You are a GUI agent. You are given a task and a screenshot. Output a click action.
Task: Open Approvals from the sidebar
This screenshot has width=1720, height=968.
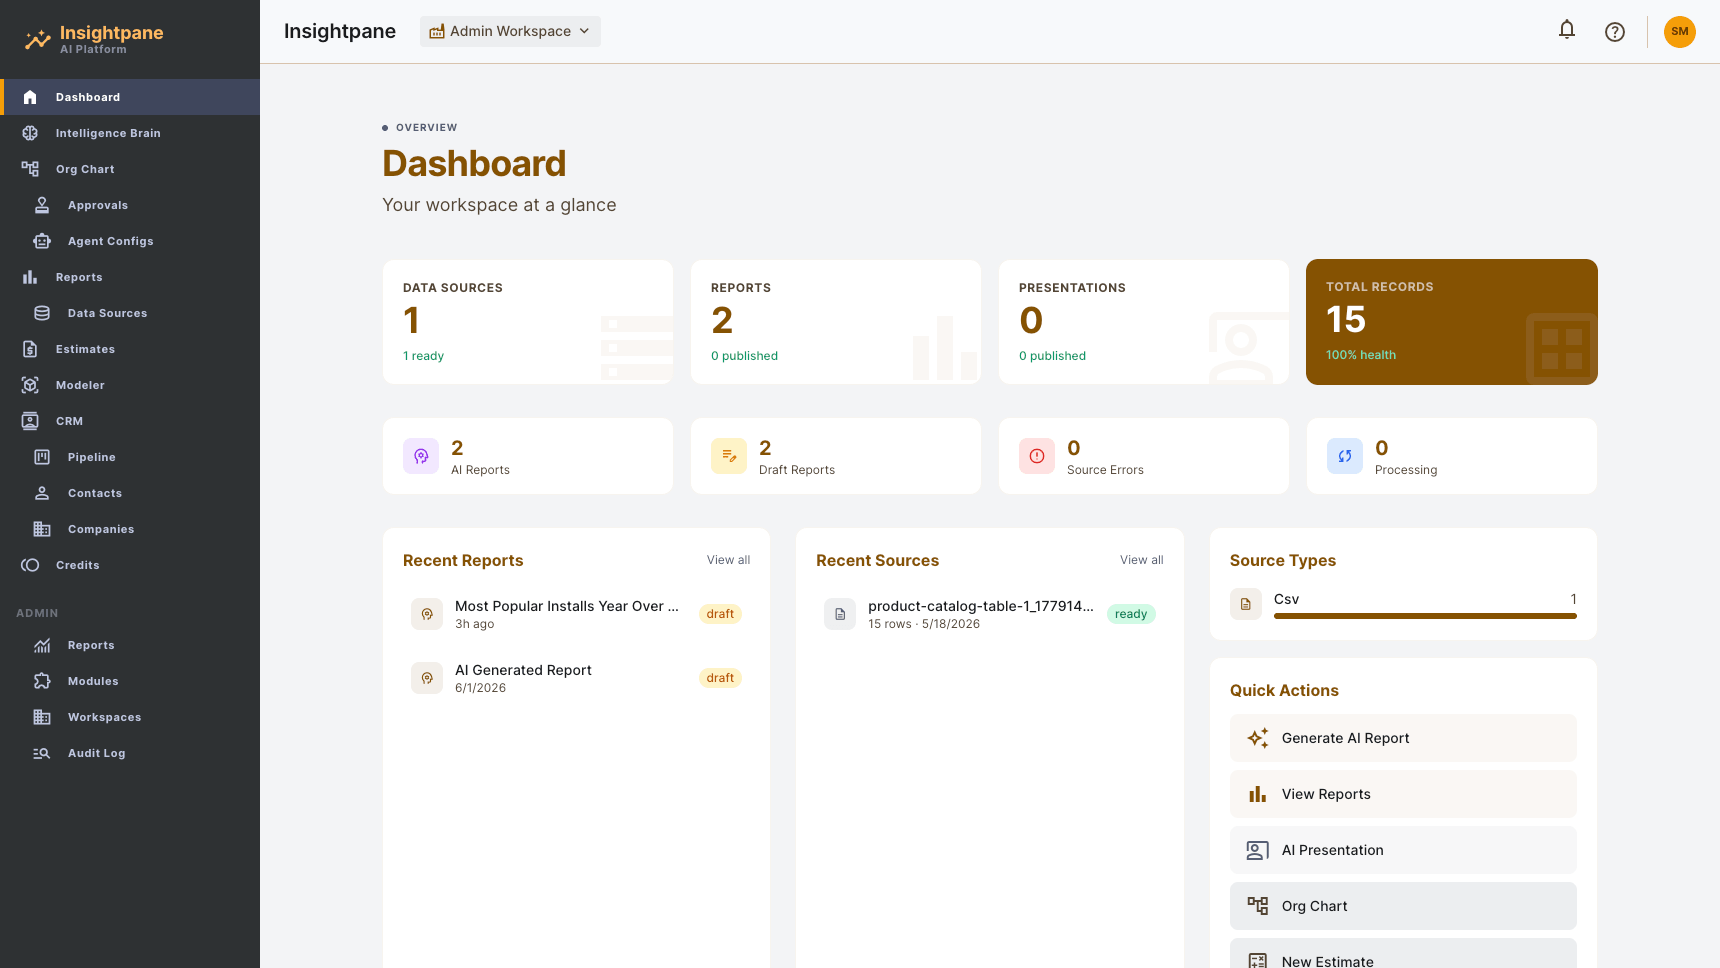click(x=130, y=205)
